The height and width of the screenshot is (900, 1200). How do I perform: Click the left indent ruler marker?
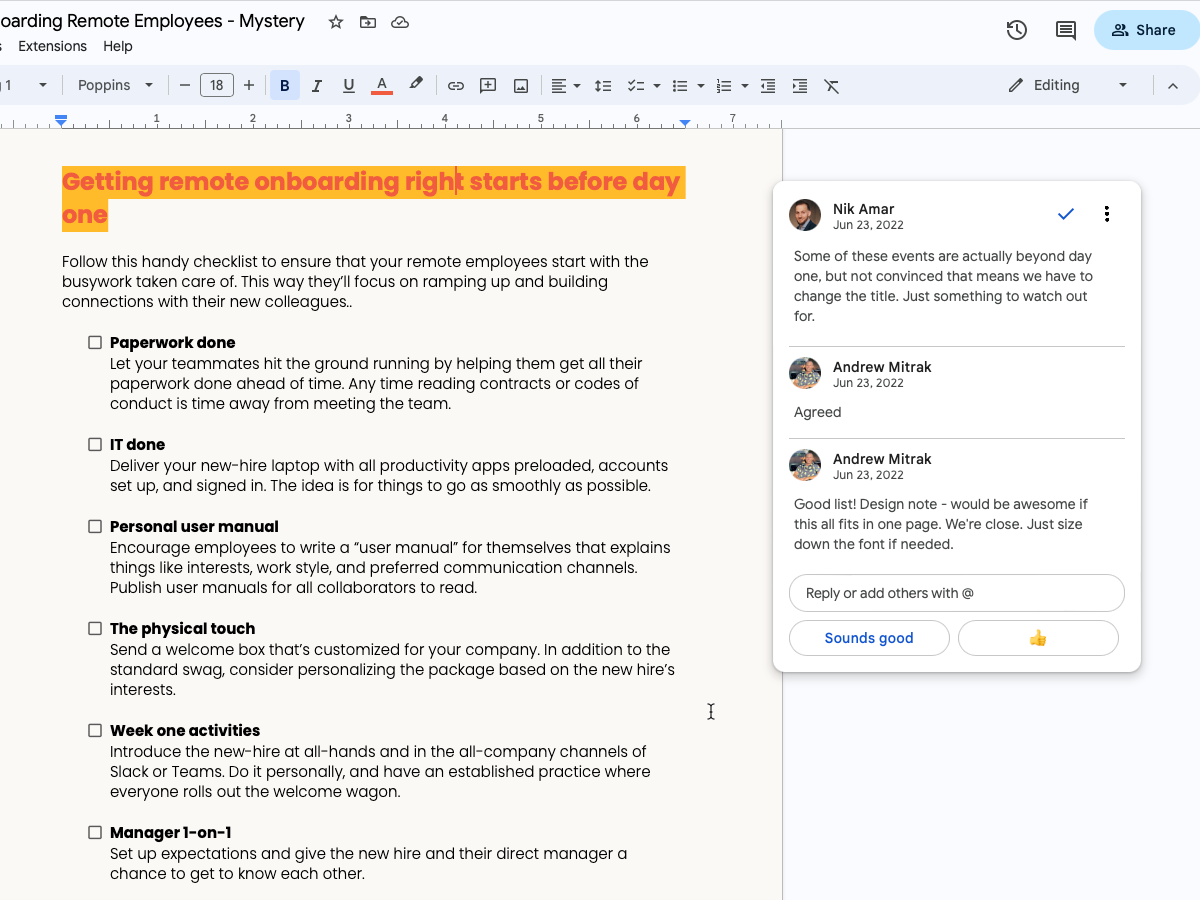pyautogui.click(x=61, y=120)
